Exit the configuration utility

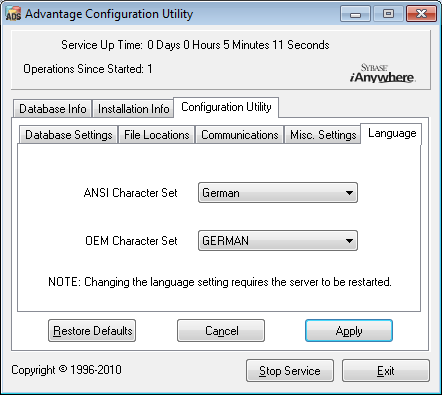click(x=386, y=371)
